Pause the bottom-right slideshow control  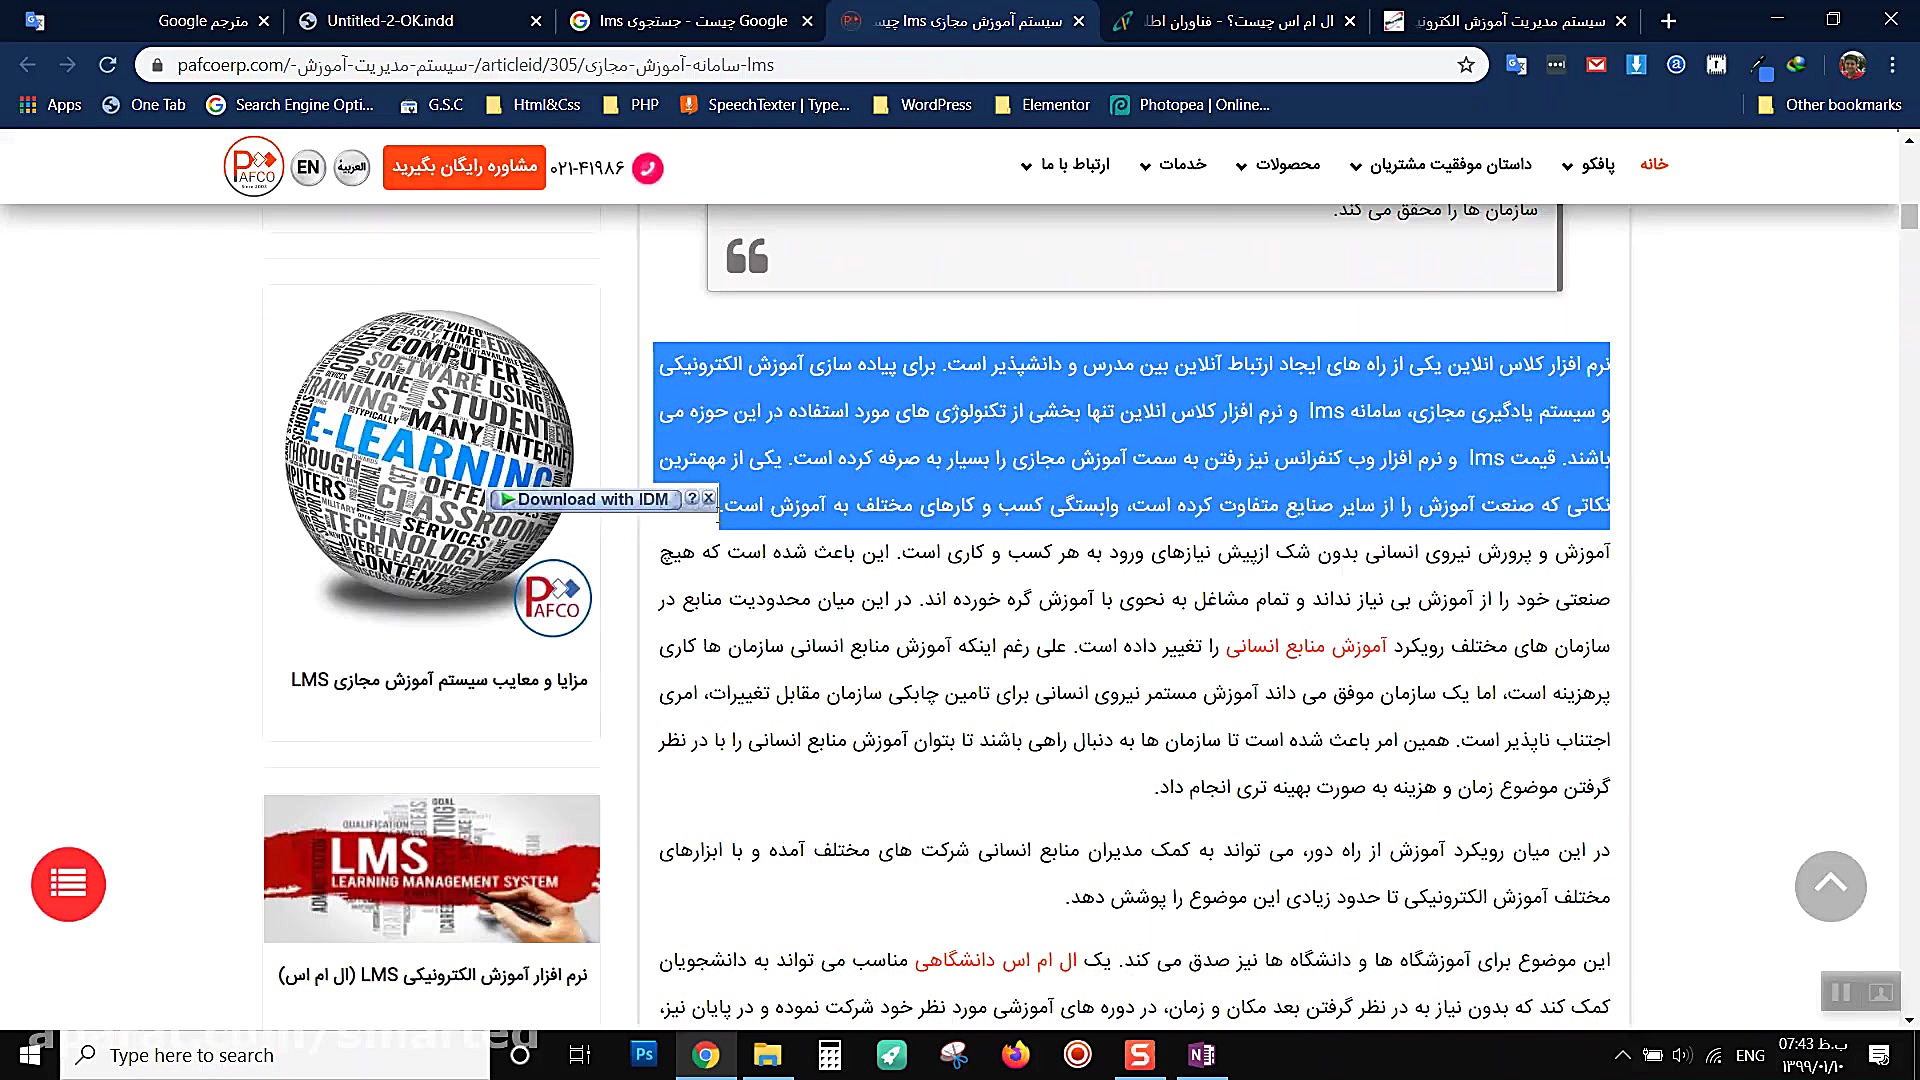[1841, 992]
